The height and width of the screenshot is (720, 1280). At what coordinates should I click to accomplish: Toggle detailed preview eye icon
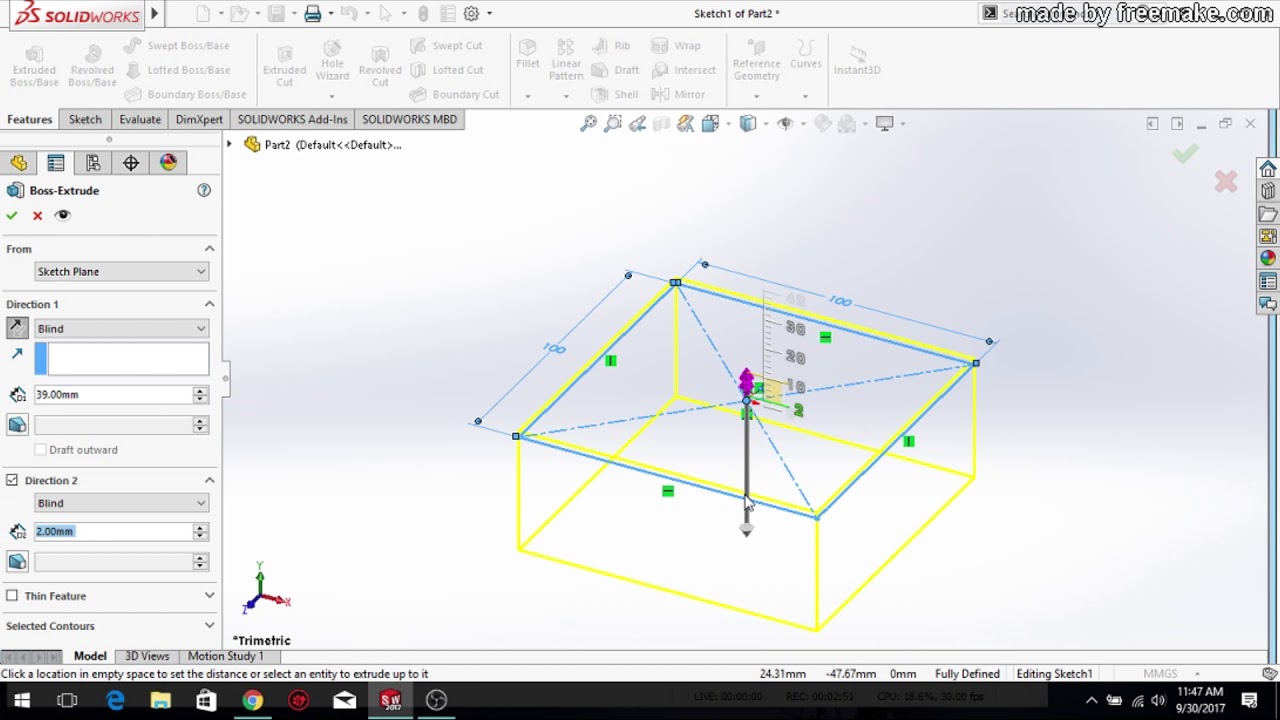[63, 215]
